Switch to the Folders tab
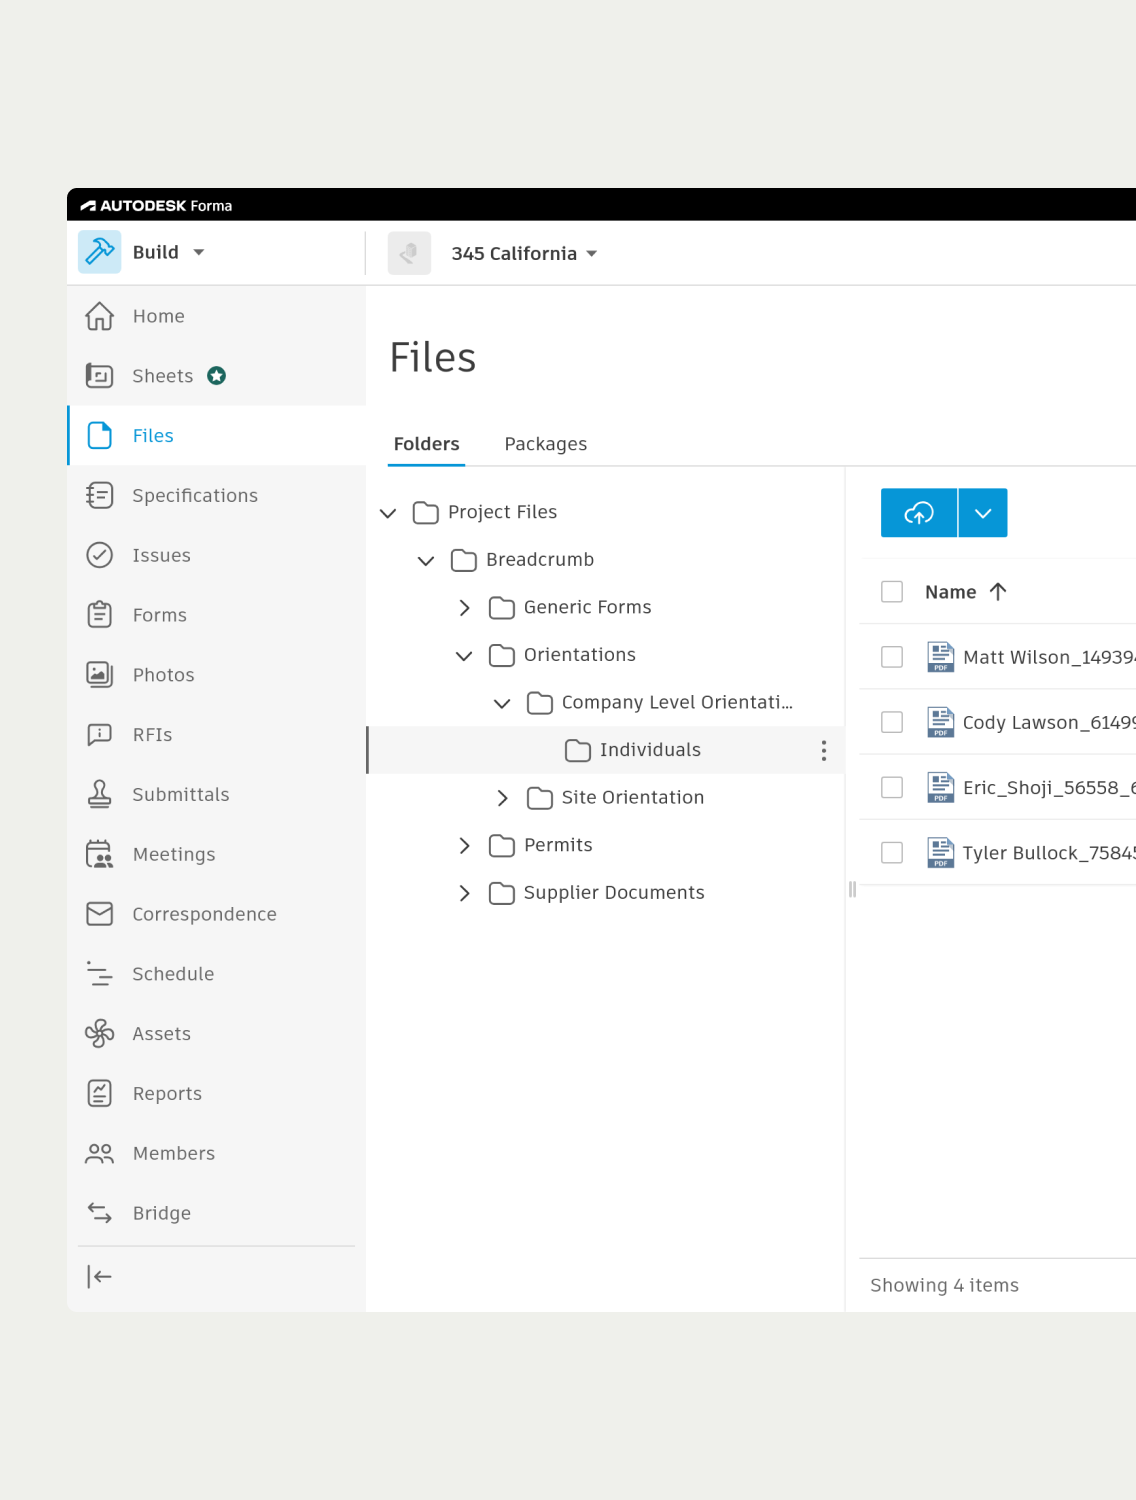Viewport: 1136px width, 1500px height. click(x=427, y=444)
